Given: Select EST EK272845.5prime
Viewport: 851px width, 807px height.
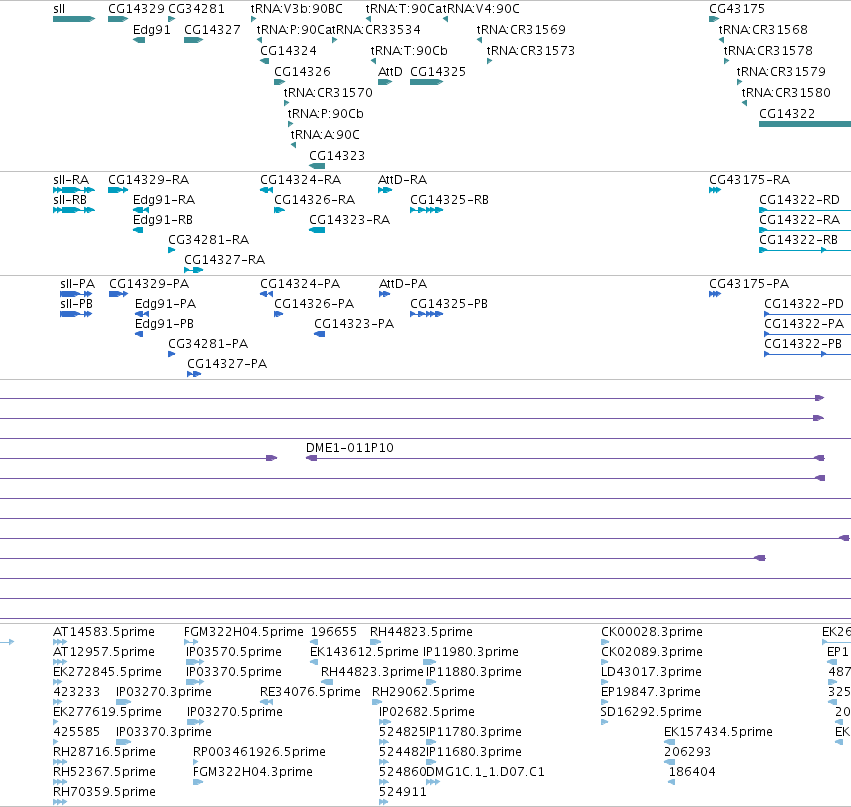Looking at the screenshot, I should click(58, 682).
